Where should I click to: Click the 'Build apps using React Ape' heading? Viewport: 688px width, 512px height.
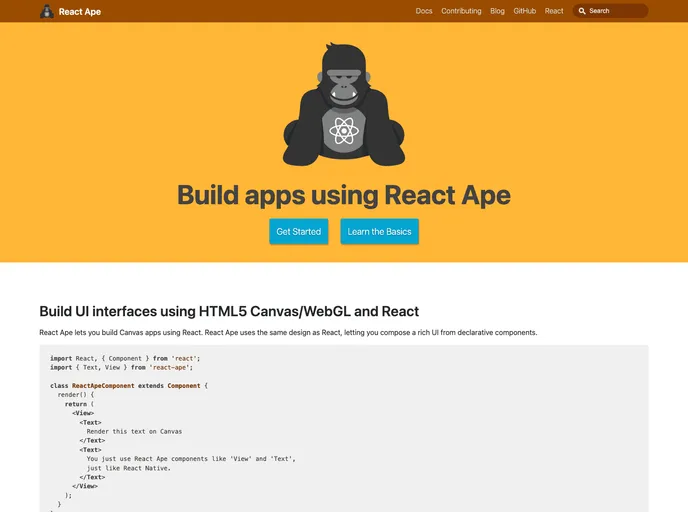tap(344, 195)
